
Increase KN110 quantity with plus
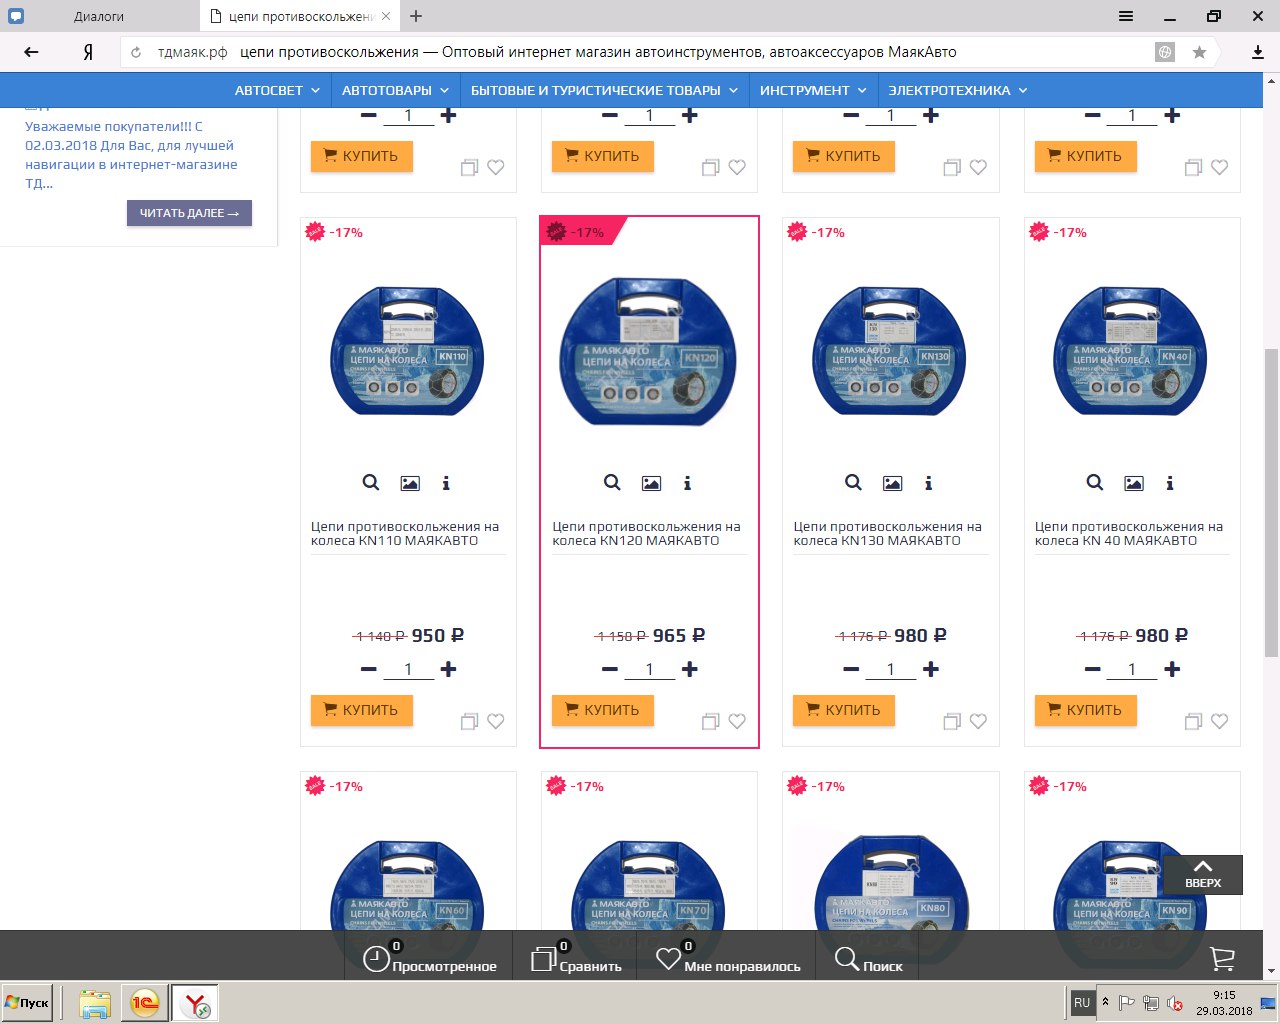point(448,669)
